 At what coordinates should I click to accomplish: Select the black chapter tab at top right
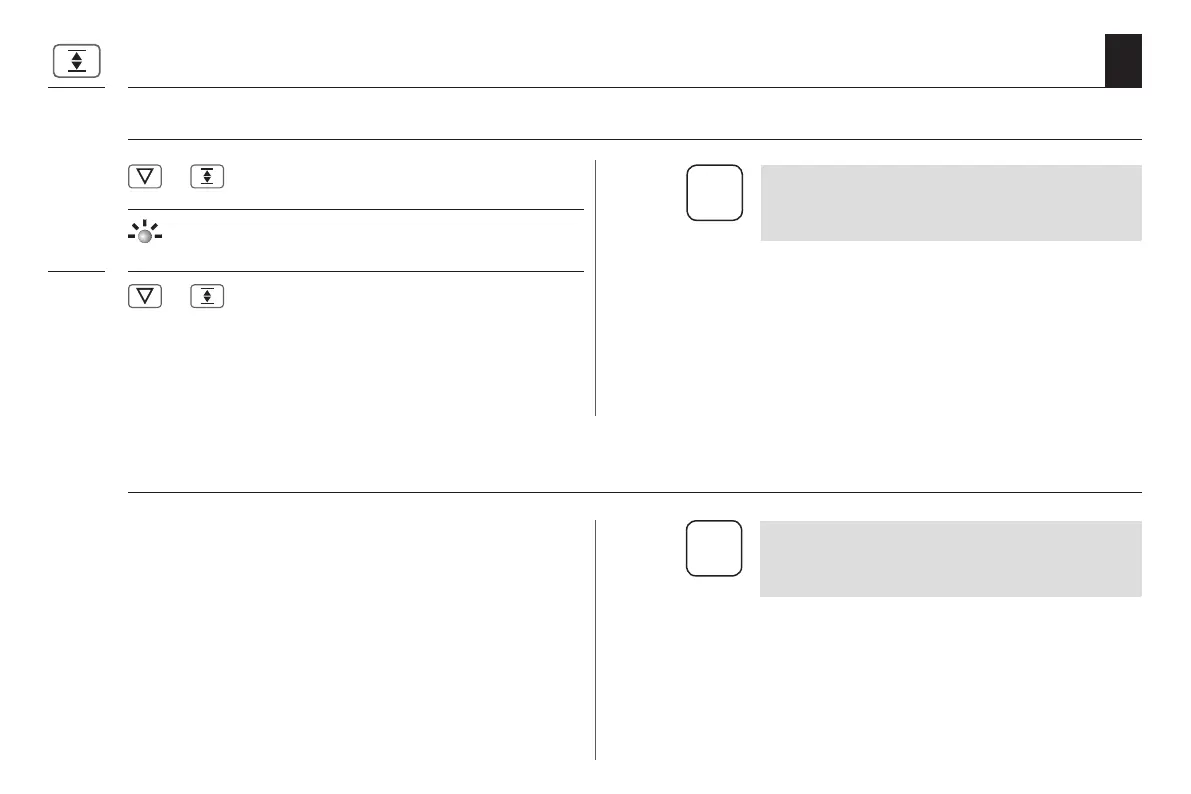click(1123, 61)
